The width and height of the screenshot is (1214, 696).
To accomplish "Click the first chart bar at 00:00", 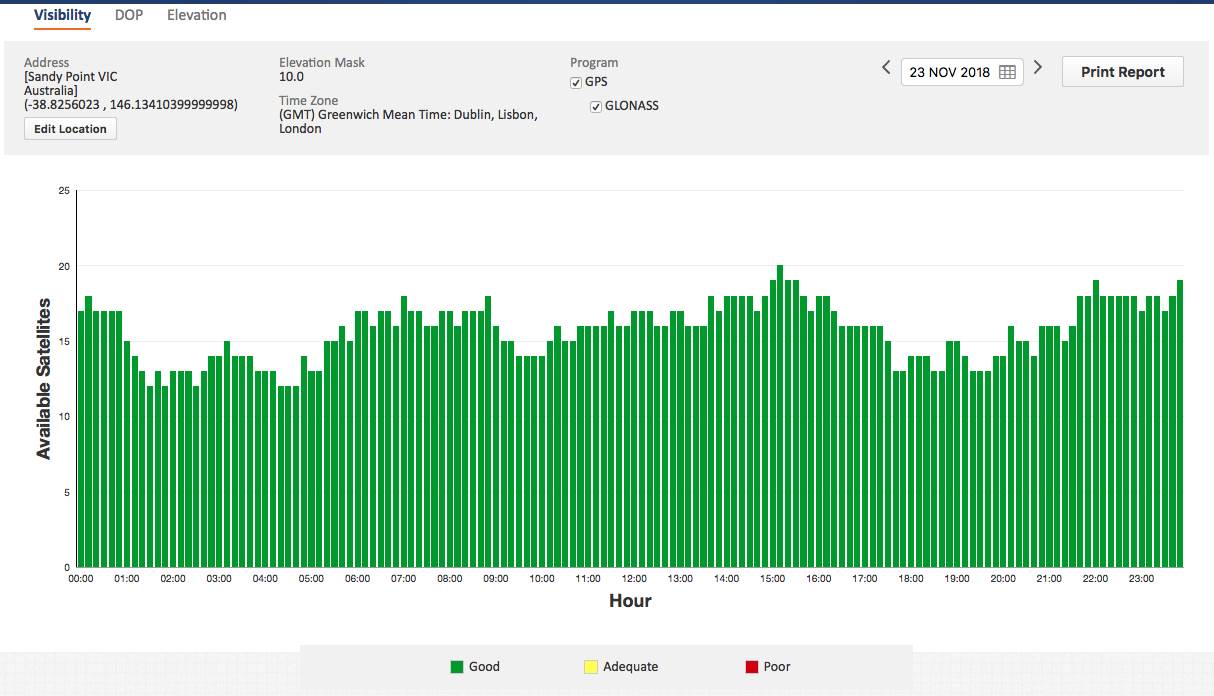I will (x=81, y=438).
